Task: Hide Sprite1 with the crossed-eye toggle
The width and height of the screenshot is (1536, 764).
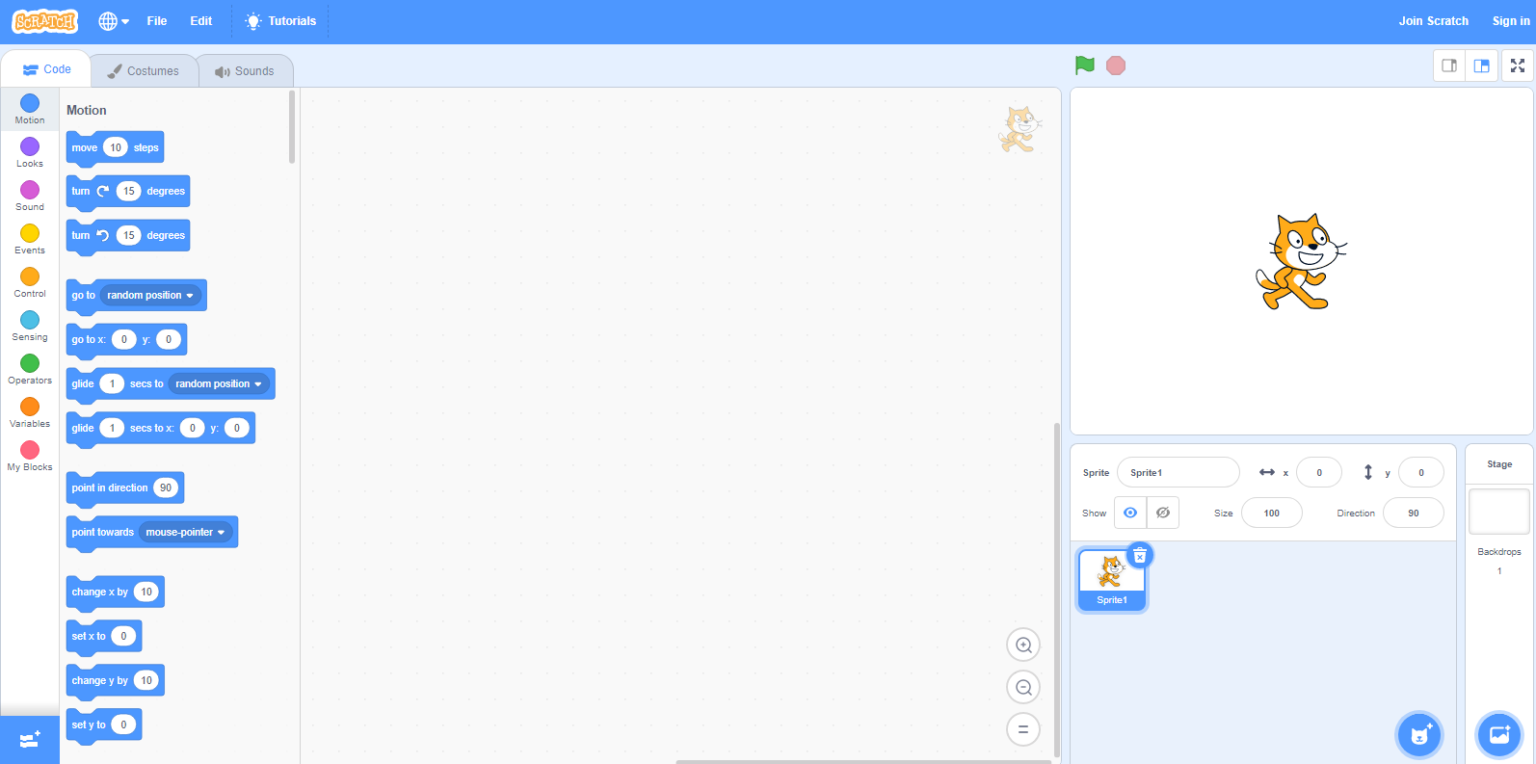Action: coord(1163,512)
